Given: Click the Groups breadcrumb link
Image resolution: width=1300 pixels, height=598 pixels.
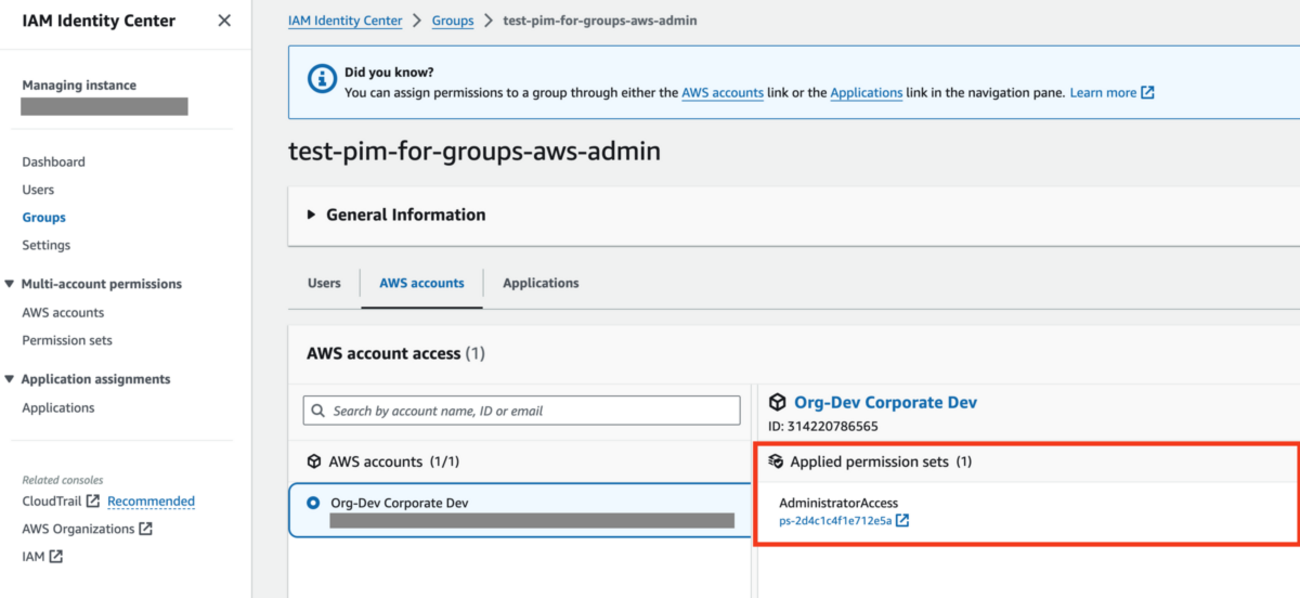Looking at the screenshot, I should click(x=453, y=21).
